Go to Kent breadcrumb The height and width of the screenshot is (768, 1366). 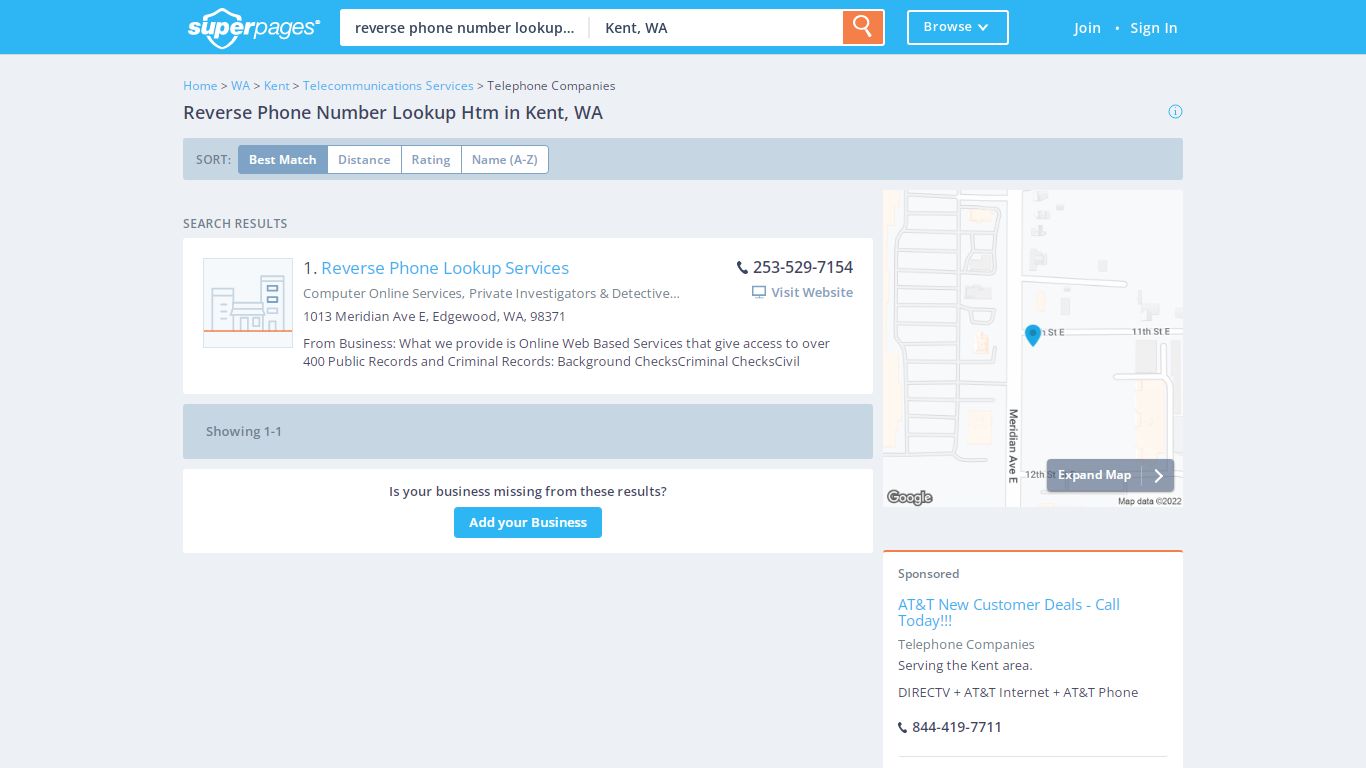pos(277,85)
